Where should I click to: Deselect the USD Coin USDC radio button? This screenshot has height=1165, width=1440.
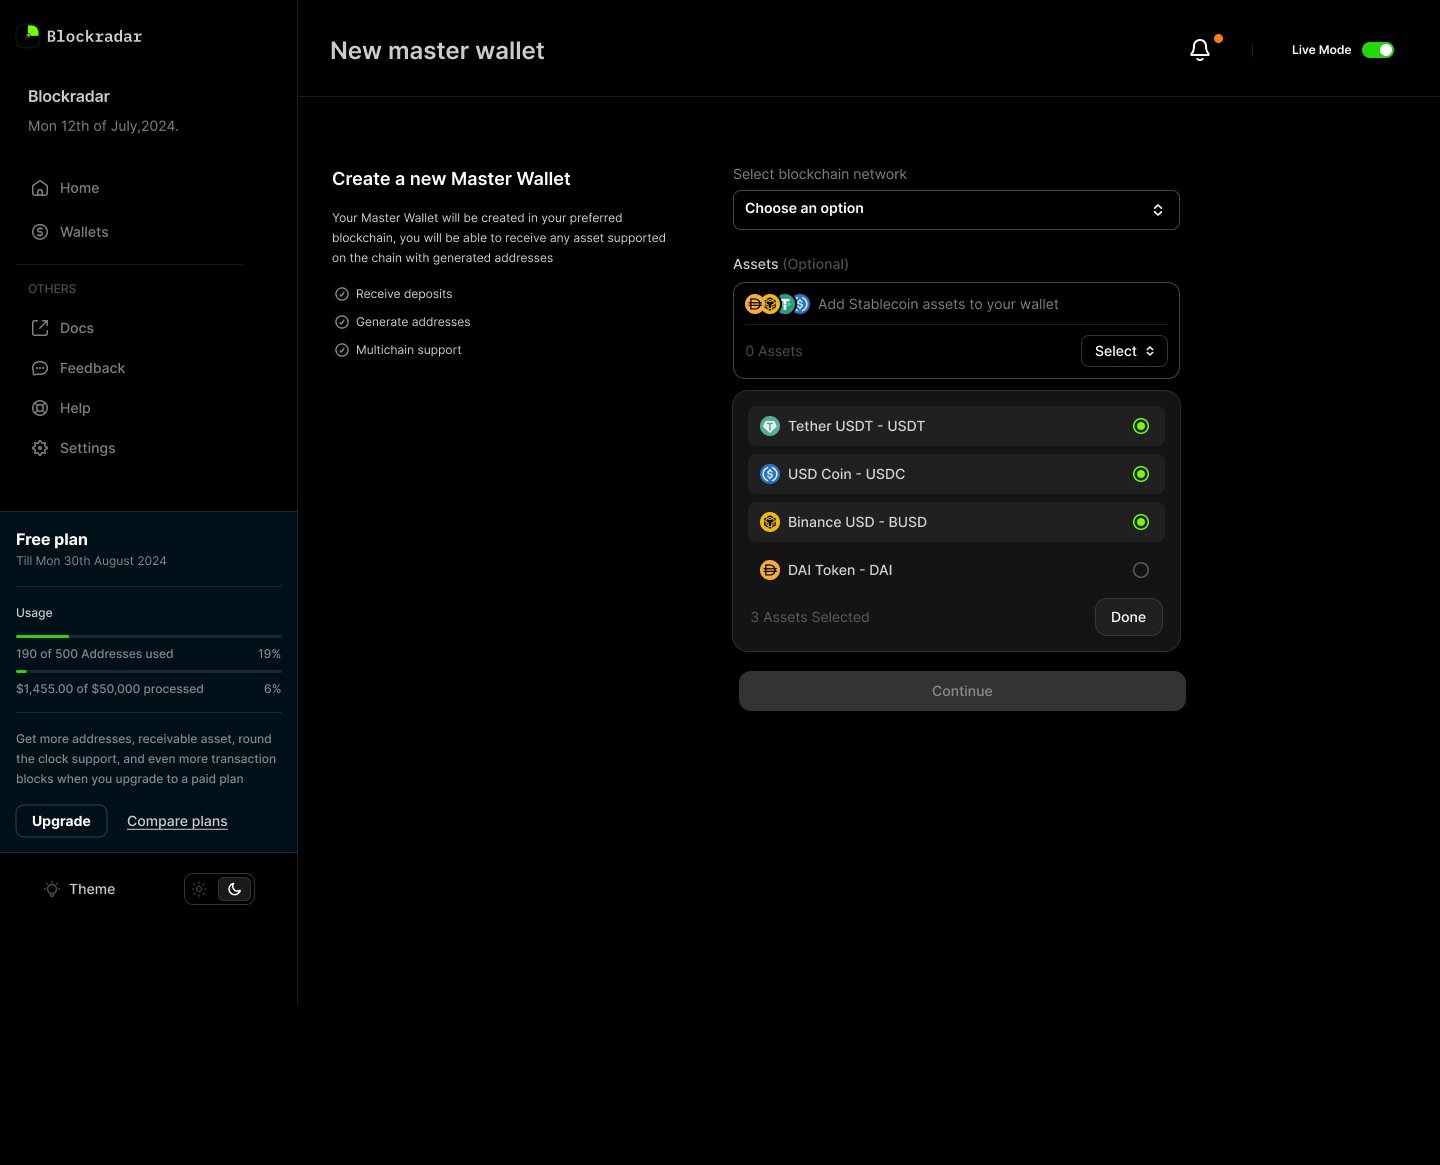point(1141,474)
